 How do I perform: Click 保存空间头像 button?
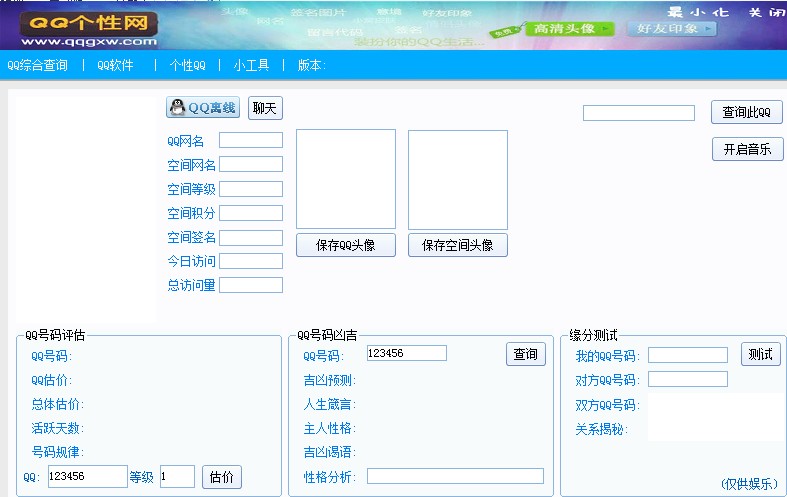(458, 245)
